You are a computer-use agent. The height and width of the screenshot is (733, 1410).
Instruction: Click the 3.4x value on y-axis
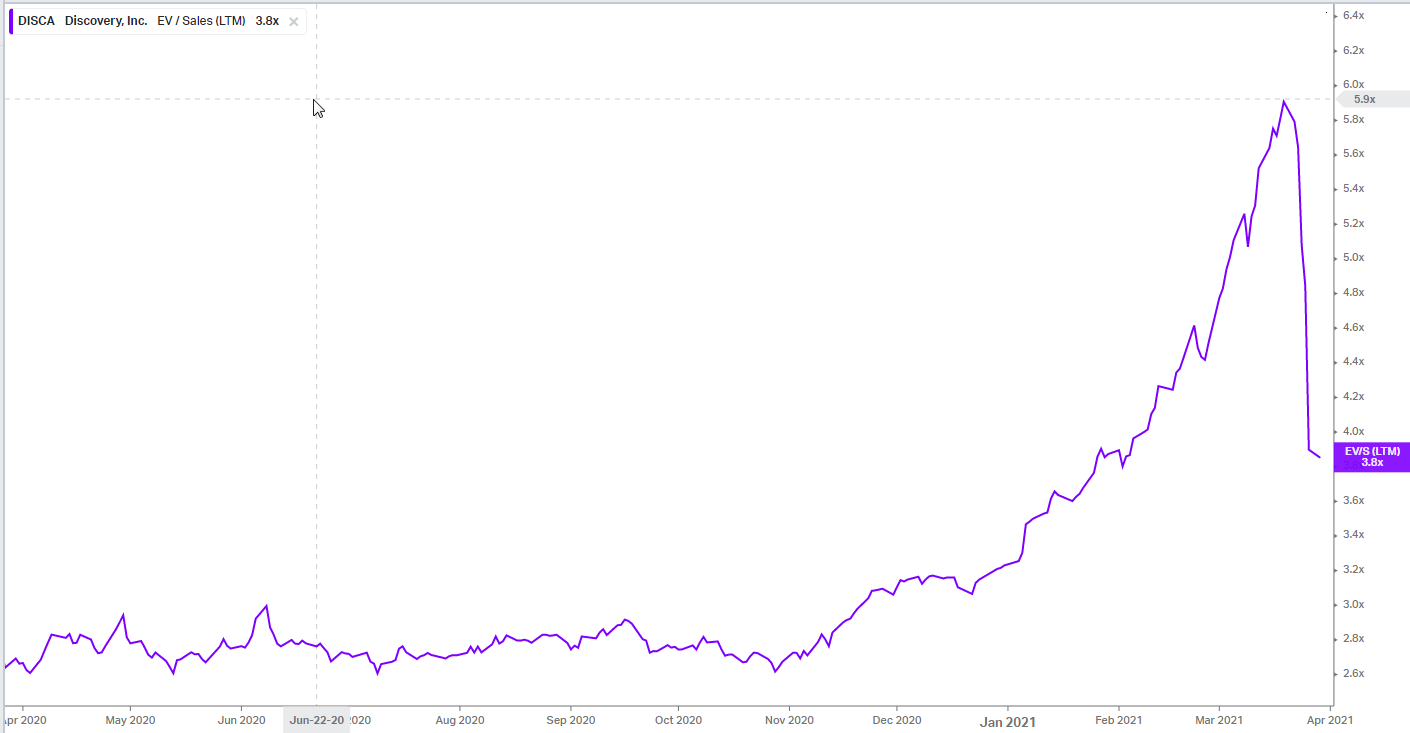(1353, 535)
